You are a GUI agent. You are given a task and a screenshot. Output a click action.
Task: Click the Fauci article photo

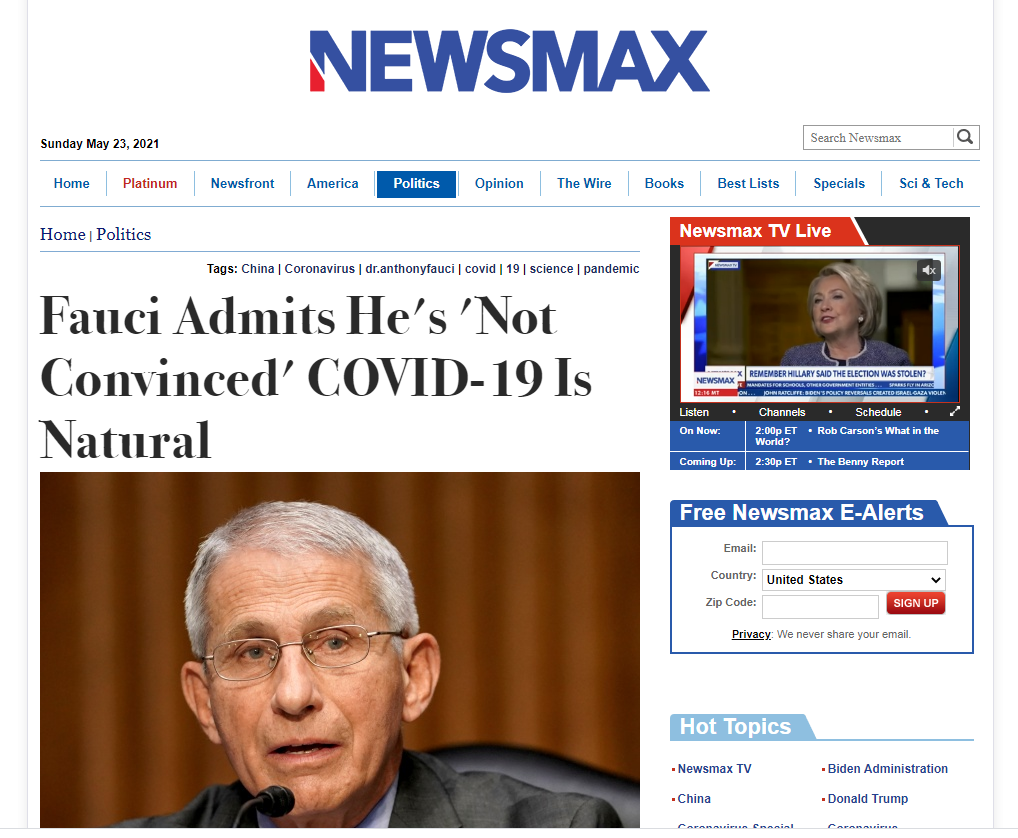(340, 650)
